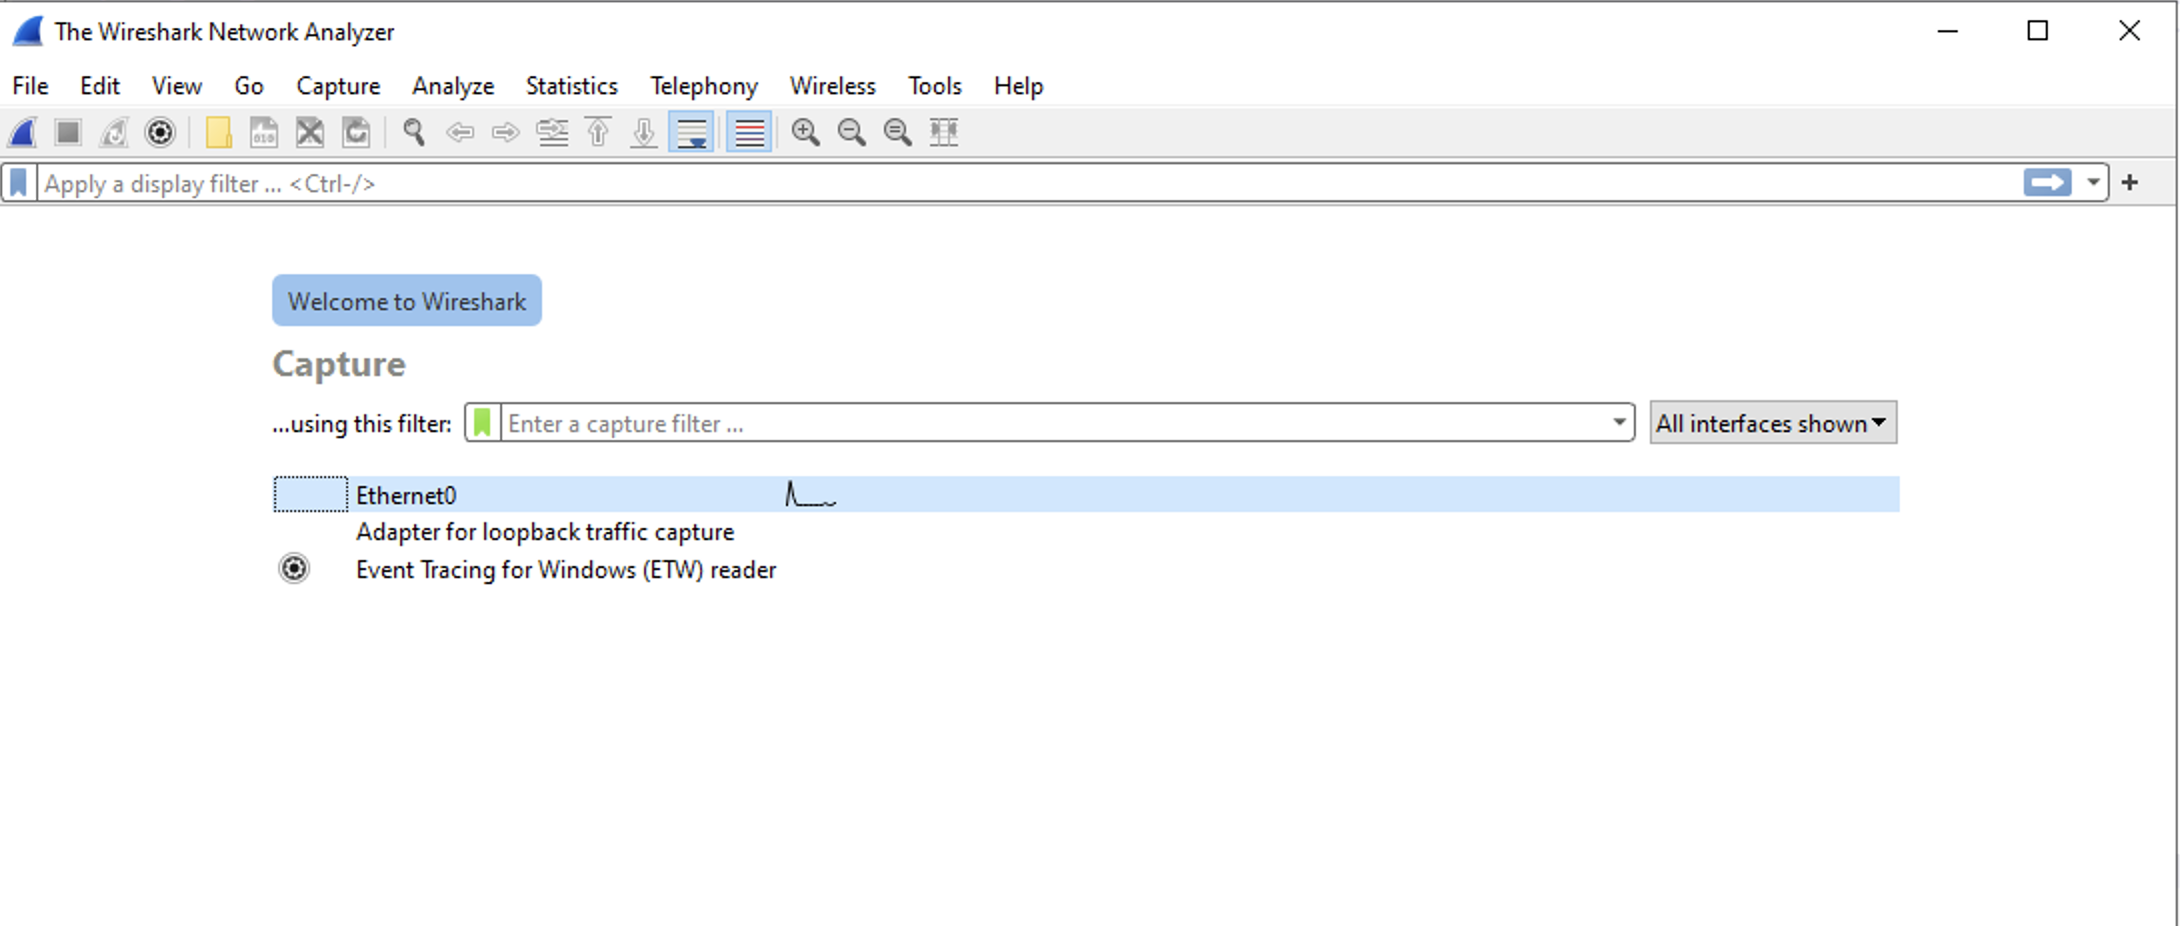Open the Go menu
The height and width of the screenshot is (926, 2180).
[x=249, y=86]
